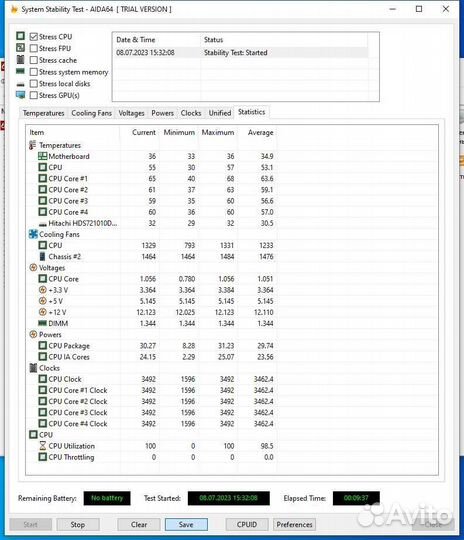Minimize the AIDA64 window
Image resolution: width=464 pixels, height=540 pixels.
tap(393, 9)
